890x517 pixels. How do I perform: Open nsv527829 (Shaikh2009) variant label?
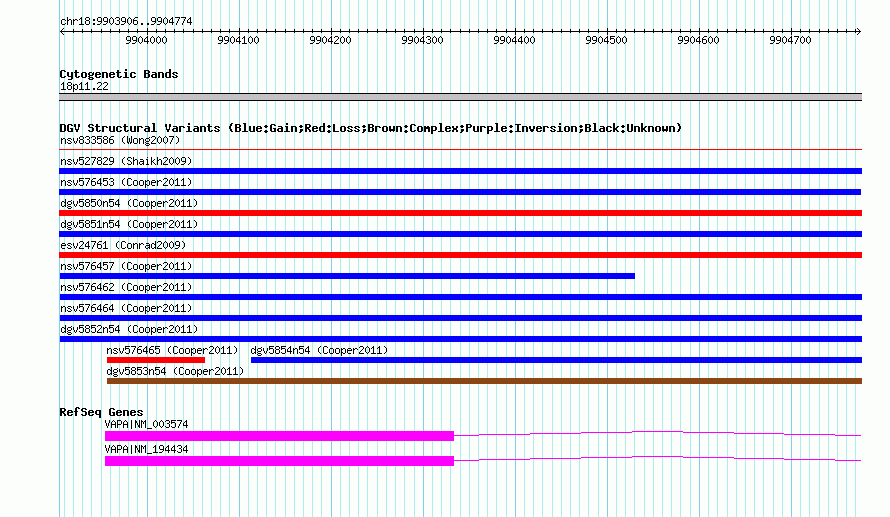[x=126, y=161]
